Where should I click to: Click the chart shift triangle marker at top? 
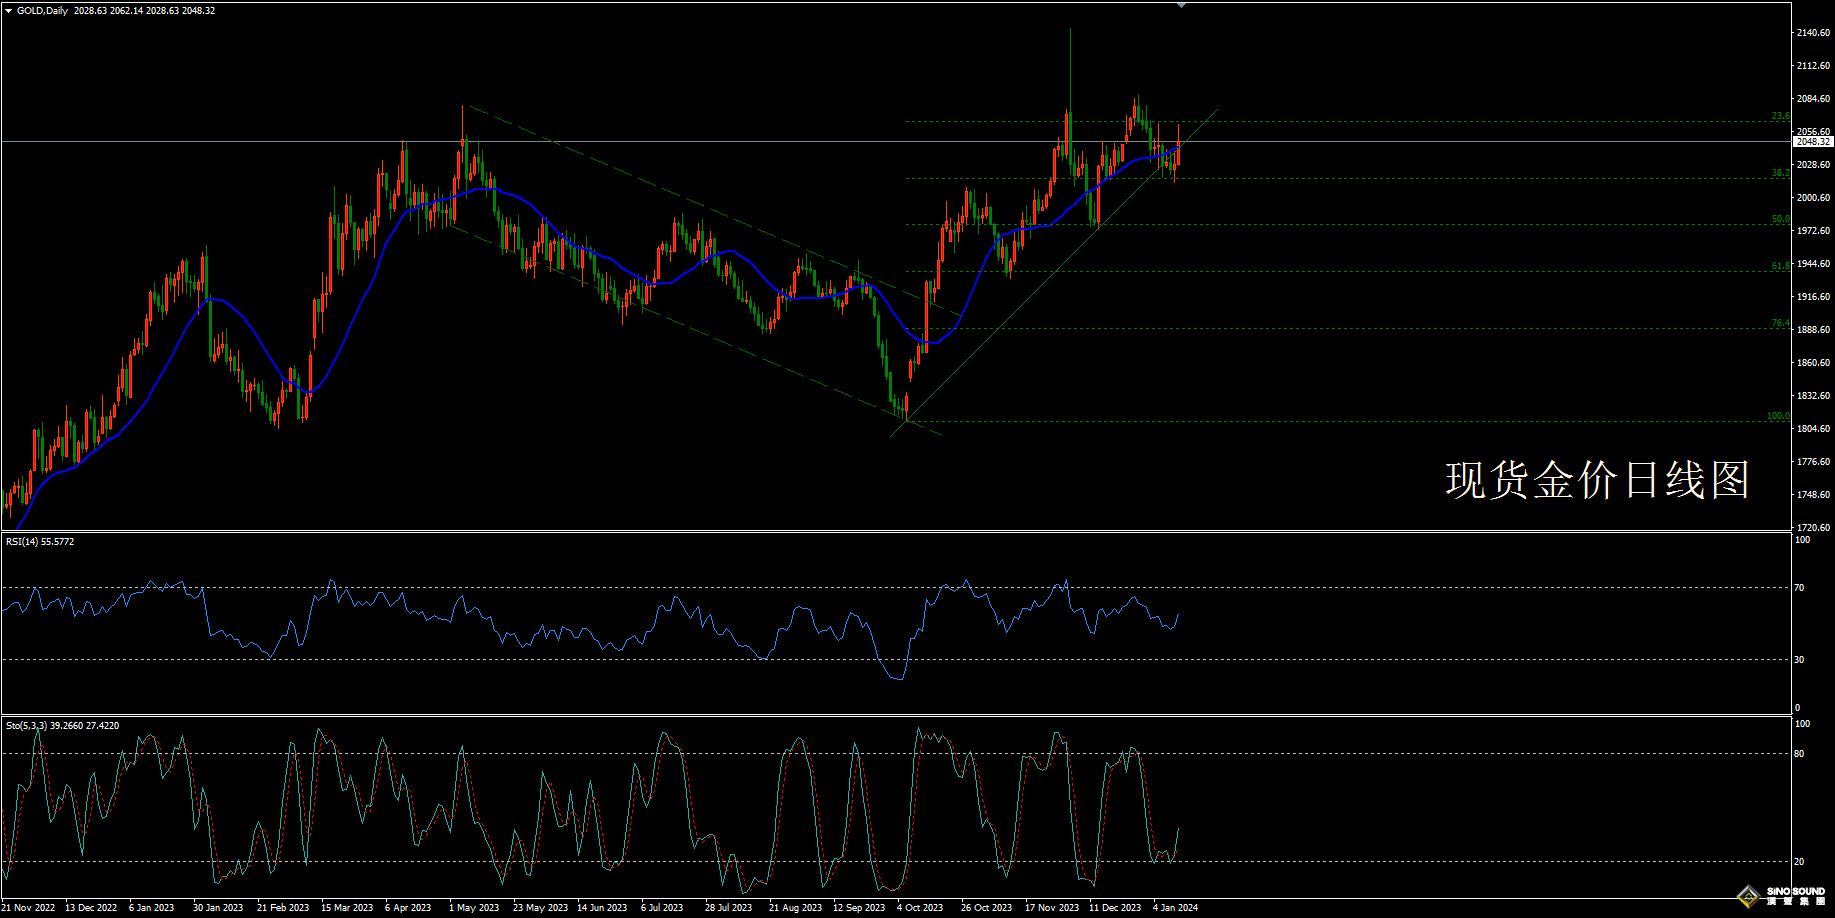point(1181,6)
